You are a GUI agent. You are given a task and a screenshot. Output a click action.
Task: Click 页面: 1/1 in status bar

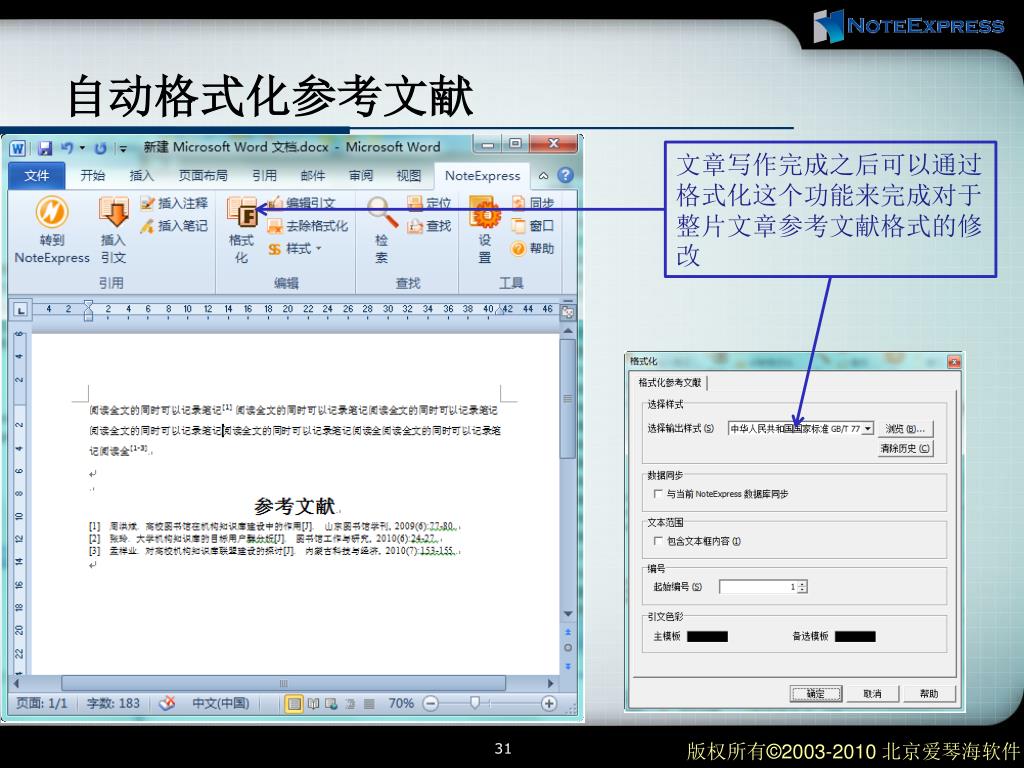click(42, 703)
